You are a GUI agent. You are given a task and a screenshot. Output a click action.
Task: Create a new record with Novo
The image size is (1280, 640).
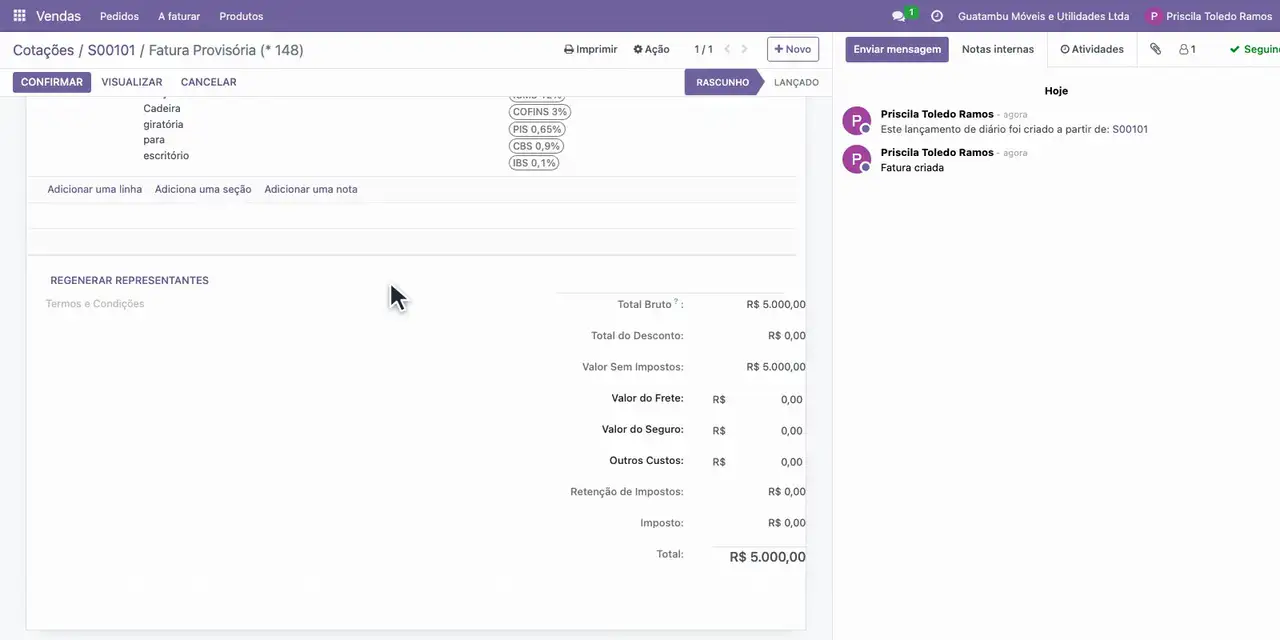pyautogui.click(x=793, y=49)
